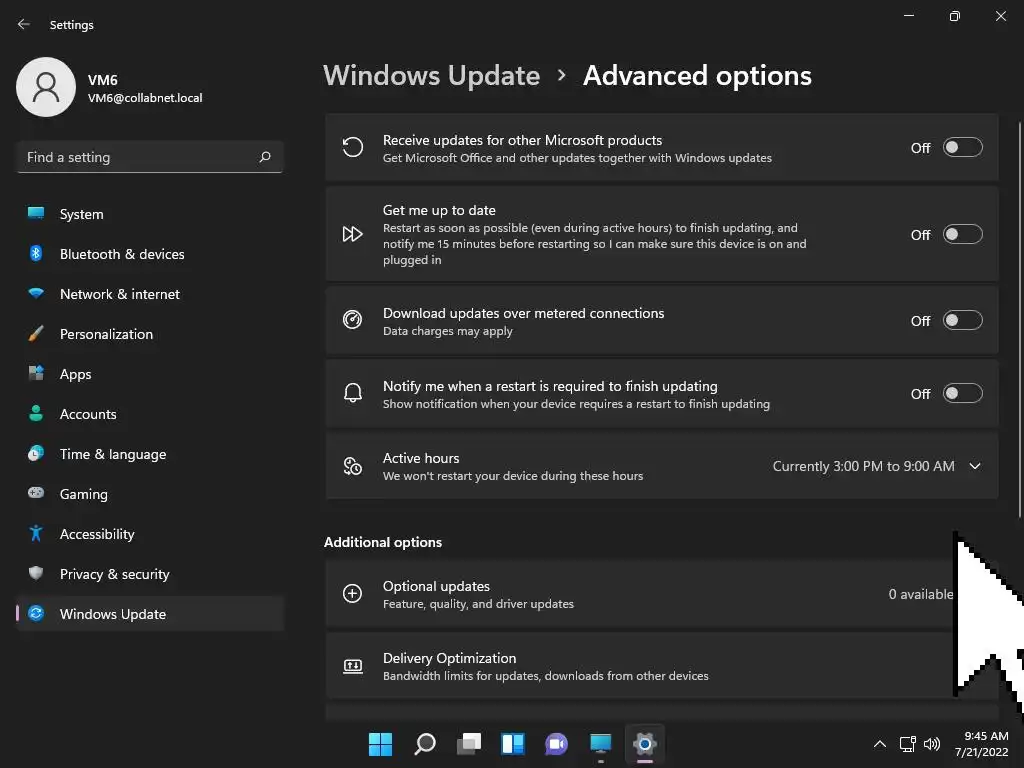Click the vertical scrollbar on right edge

[1019, 320]
